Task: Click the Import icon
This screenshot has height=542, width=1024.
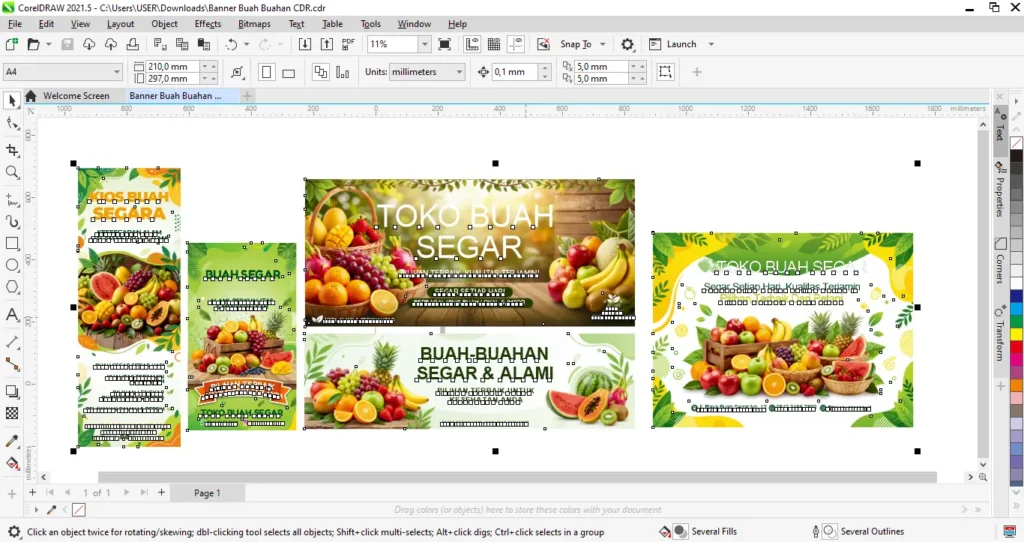Action: [x=304, y=44]
